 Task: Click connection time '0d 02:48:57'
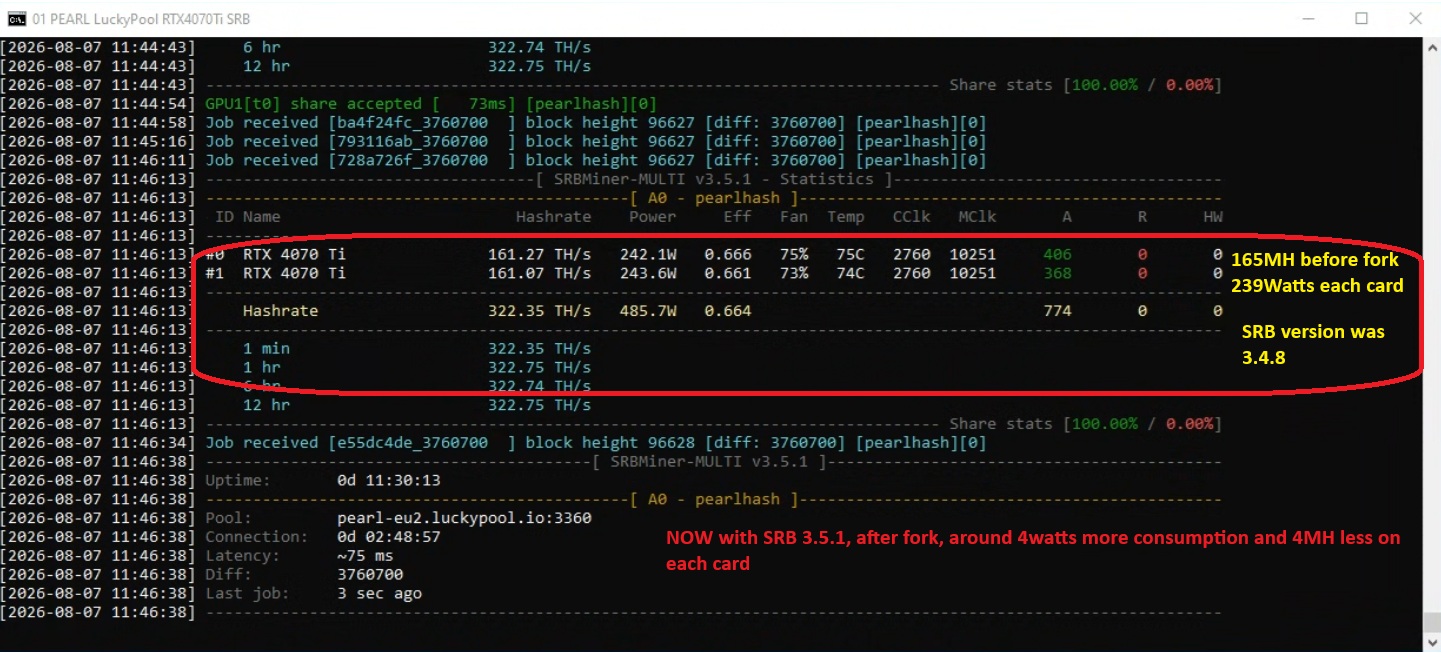389,537
